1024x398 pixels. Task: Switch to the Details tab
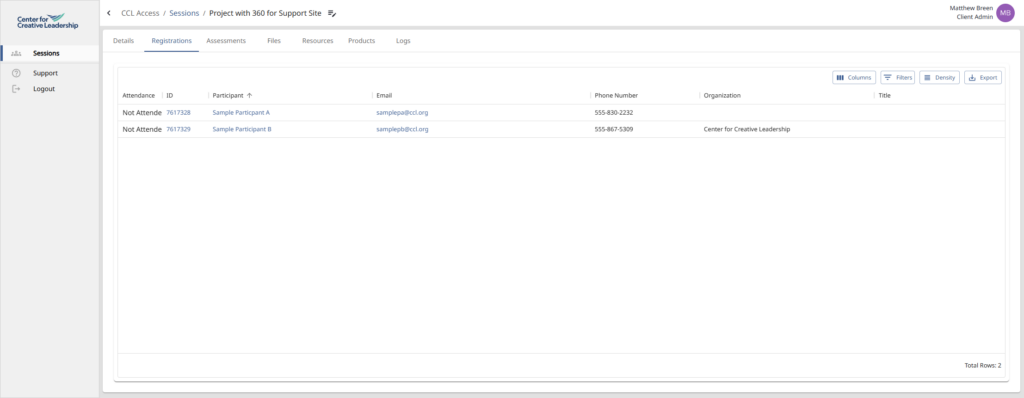pos(123,41)
